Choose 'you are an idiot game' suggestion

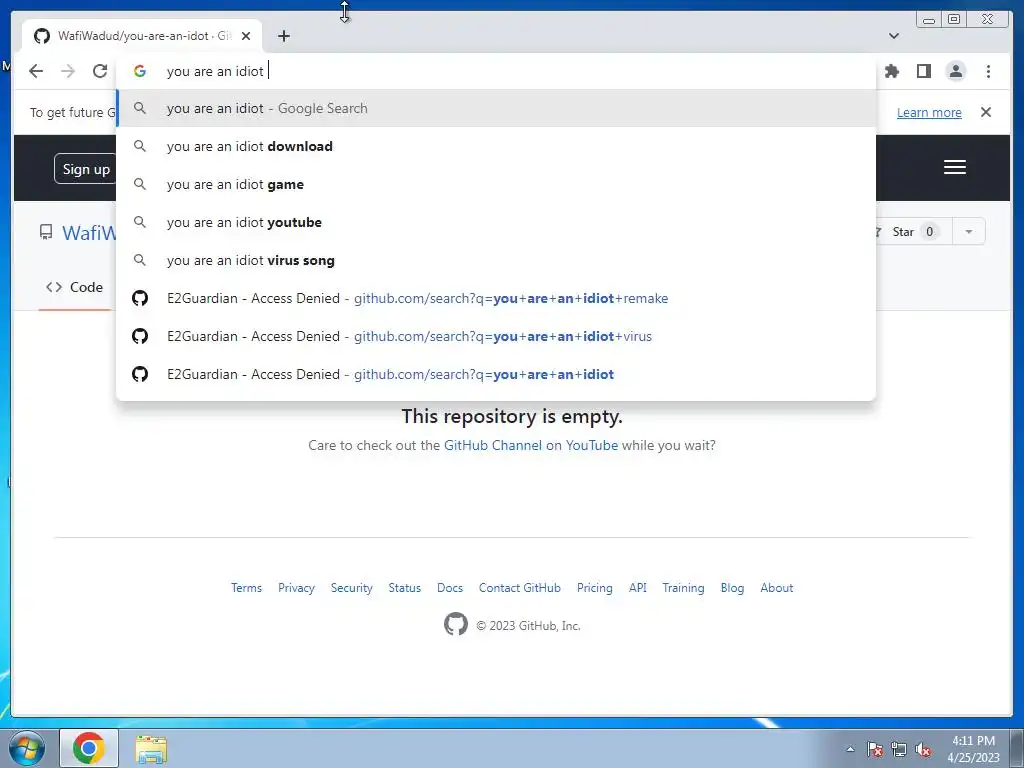496,184
